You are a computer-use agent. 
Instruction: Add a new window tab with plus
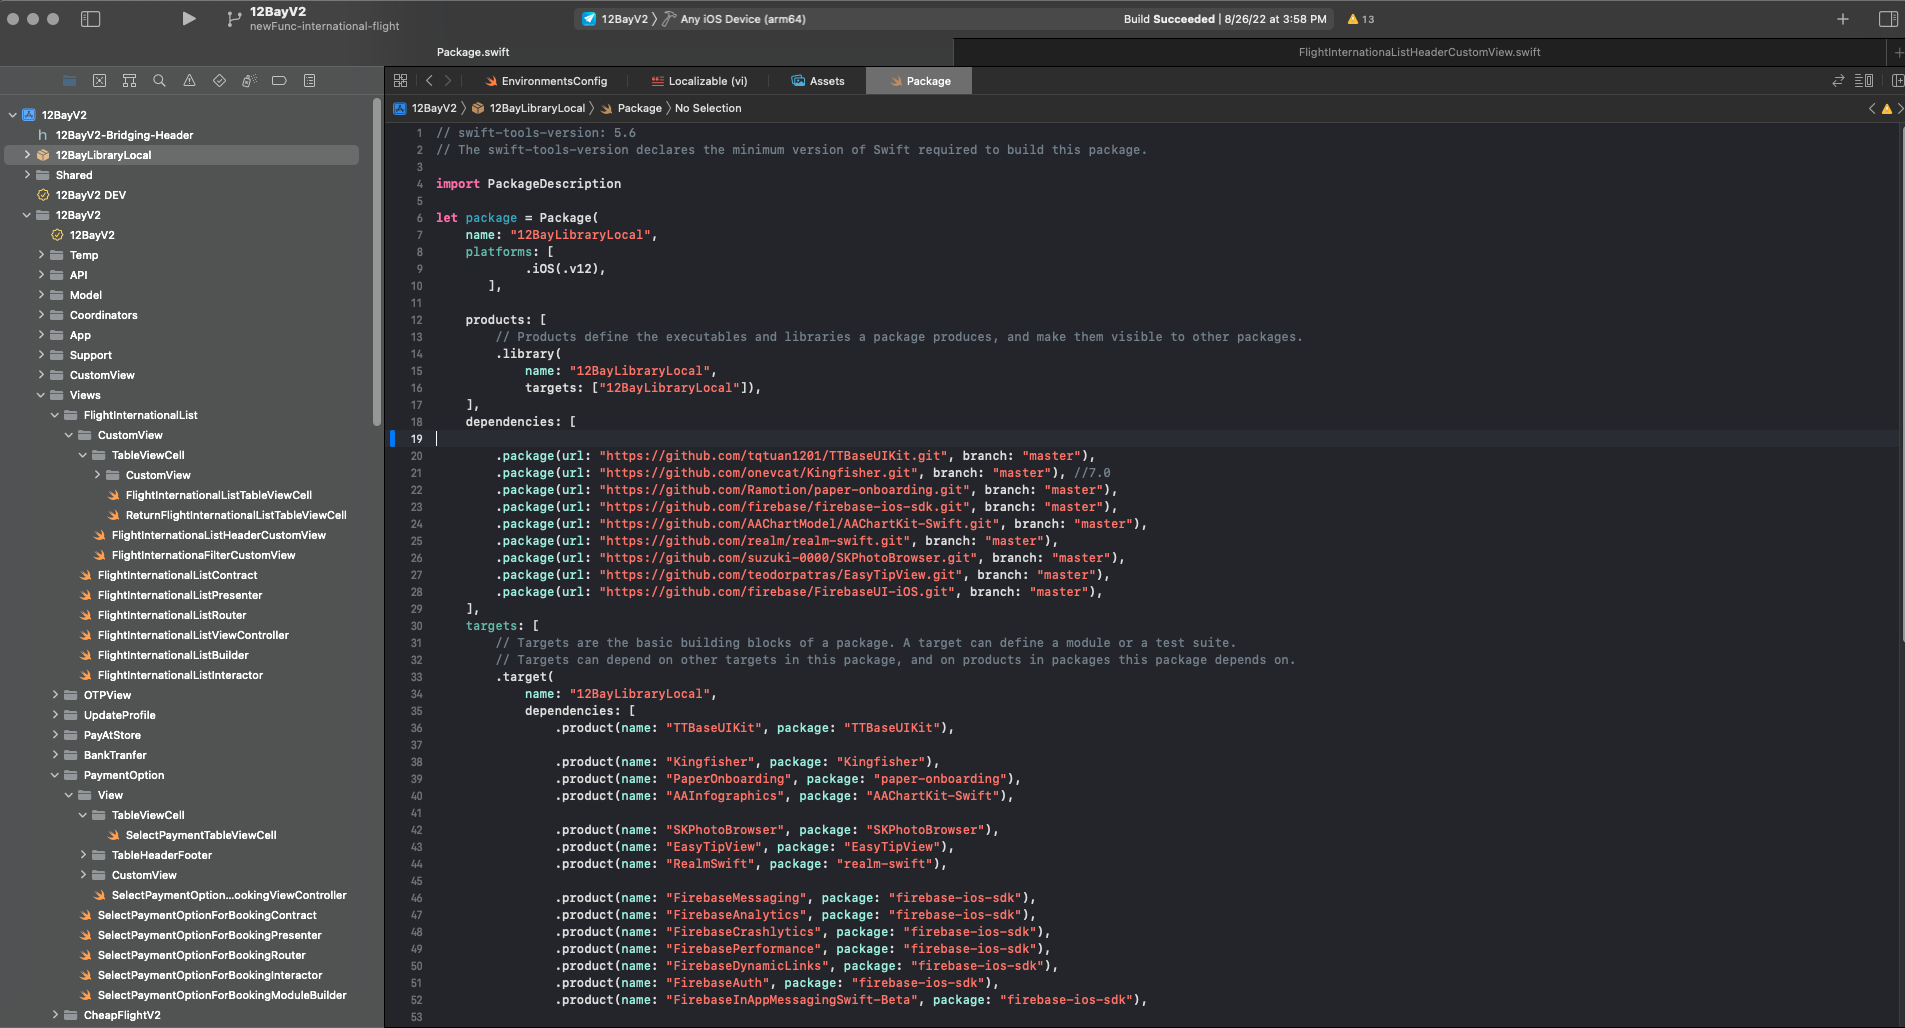(x=1897, y=52)
